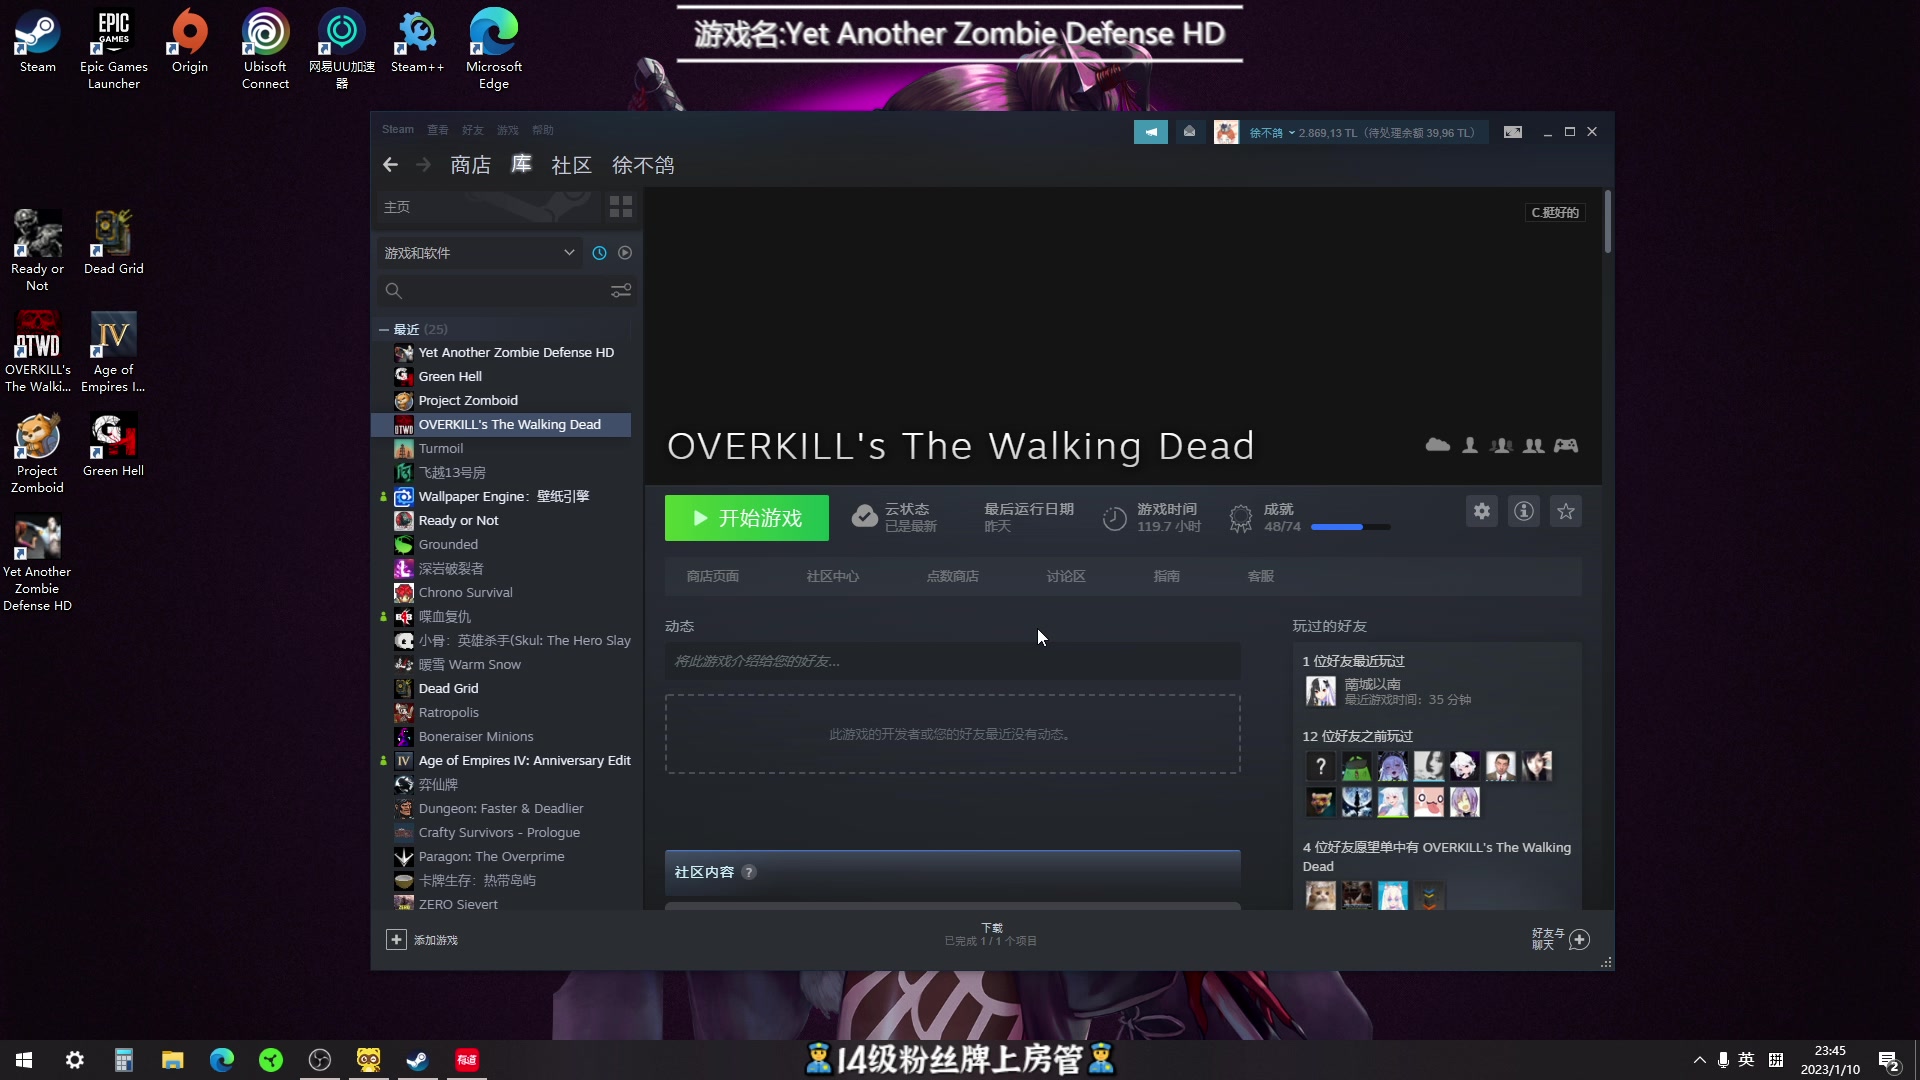Open 库 library tab

click(521, 165)
